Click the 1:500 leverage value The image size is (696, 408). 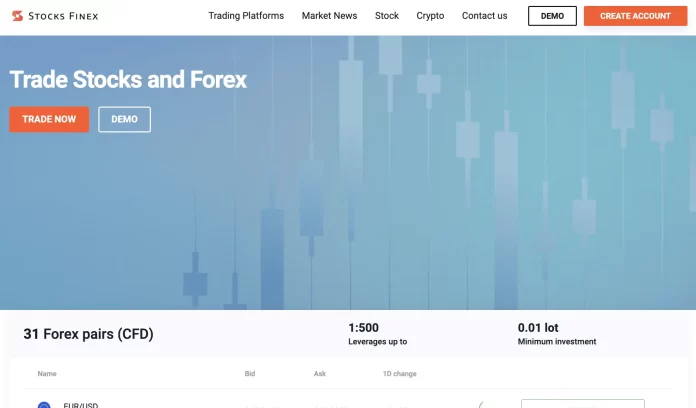tap(364, 328)
